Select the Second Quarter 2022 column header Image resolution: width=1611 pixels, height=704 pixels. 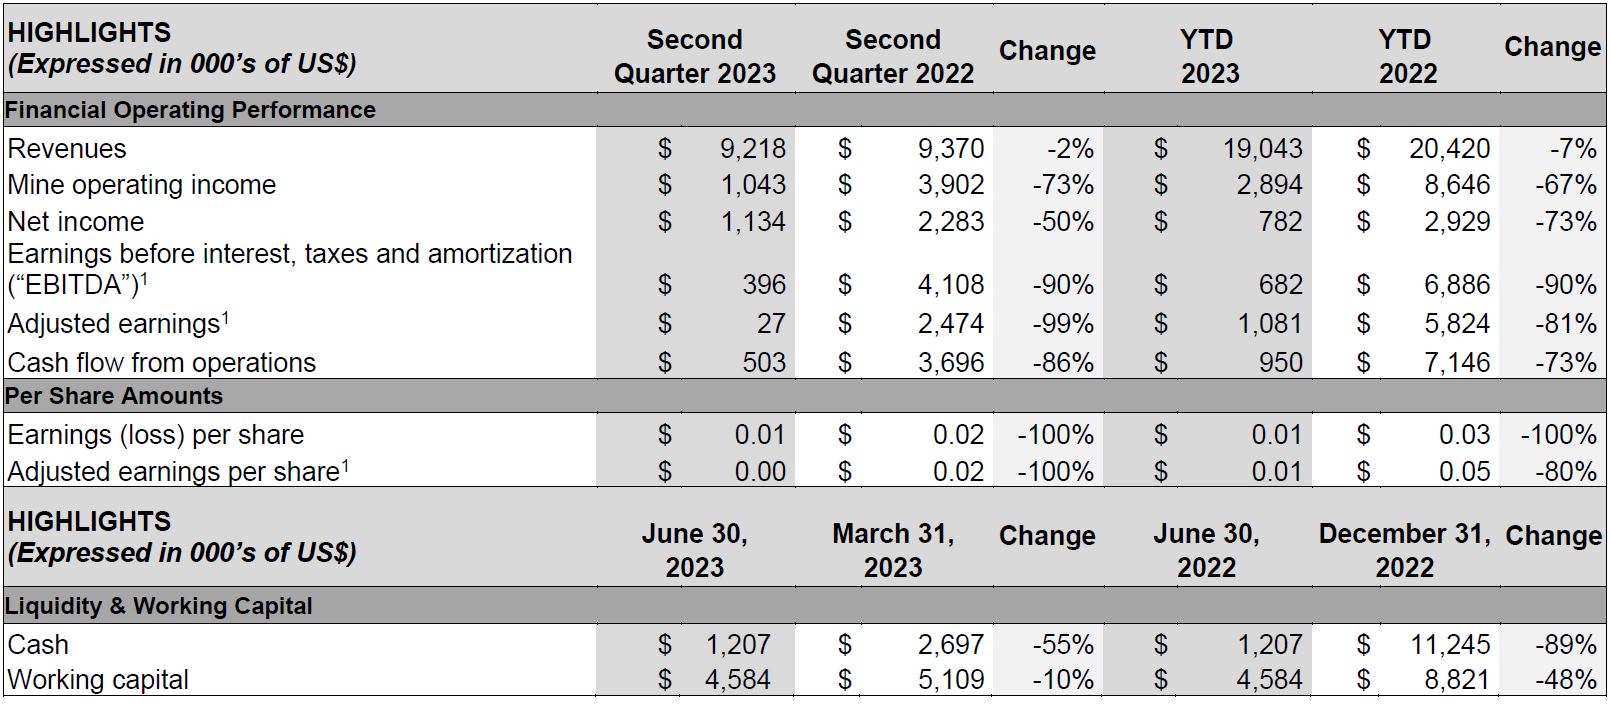pyautogui.click(x=893, y=56)
